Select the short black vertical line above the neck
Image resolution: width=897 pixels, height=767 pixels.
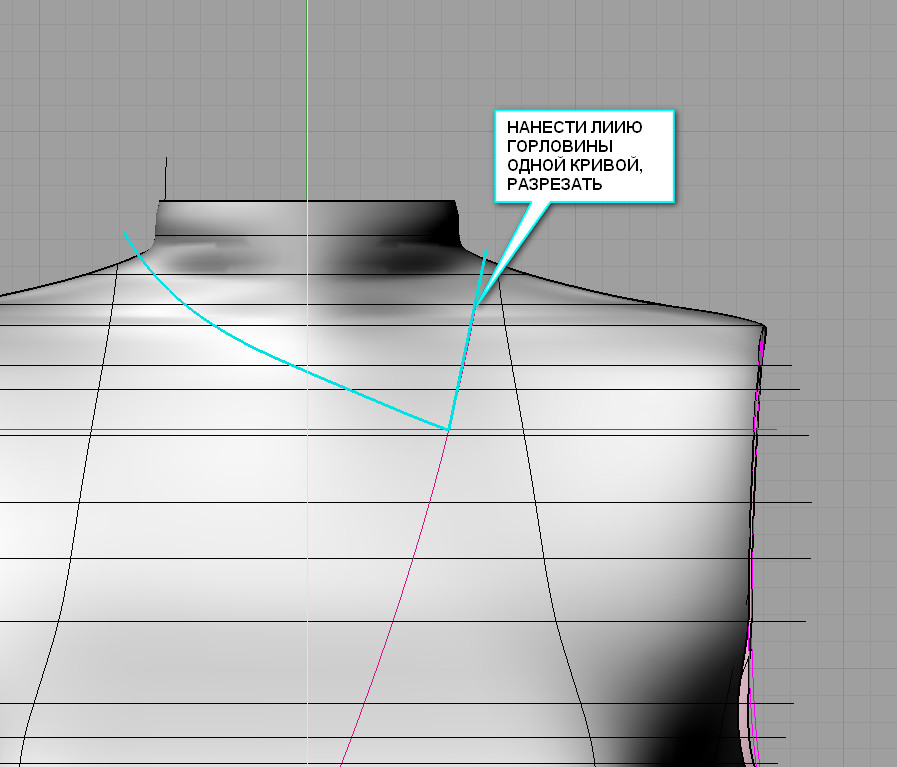click(166, 178)
